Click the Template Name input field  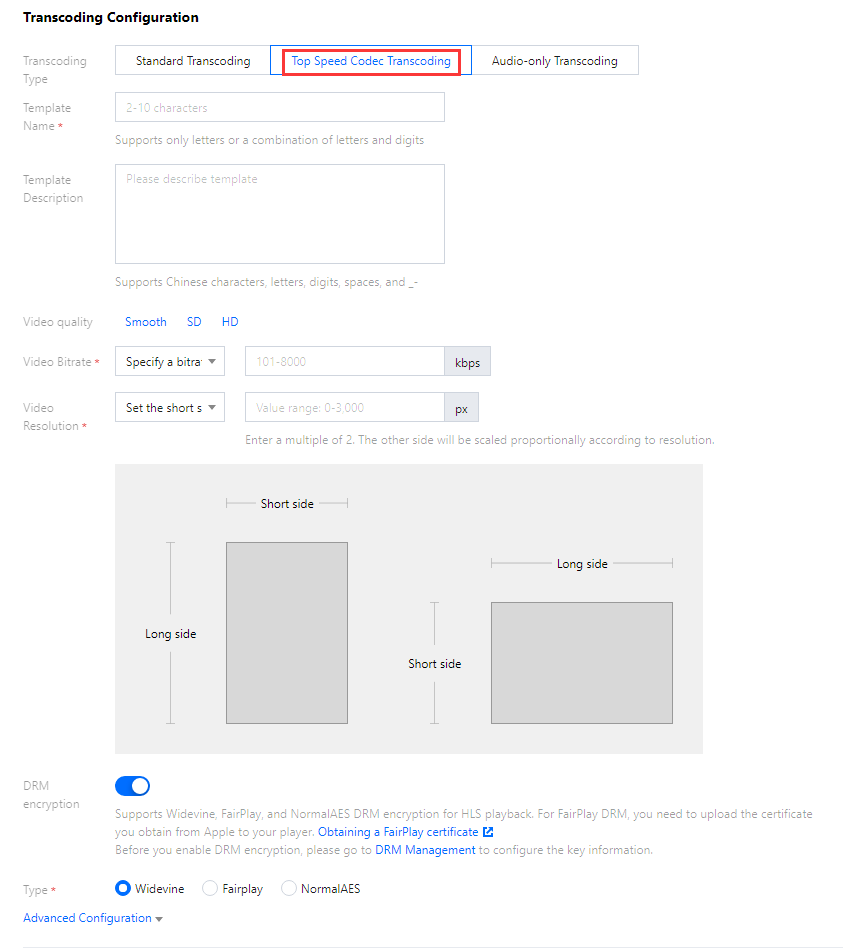click(x=280, y=107)
